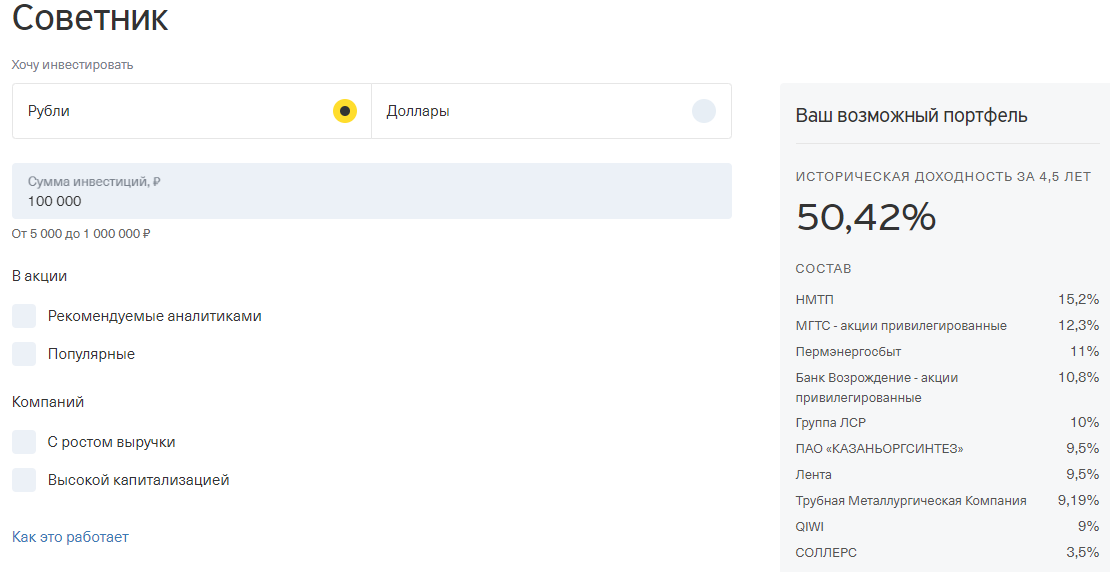This screenshot has height=572, width=1110.
Task: Select QIWI in the portfolio list
Action: (x=809, y=526)
